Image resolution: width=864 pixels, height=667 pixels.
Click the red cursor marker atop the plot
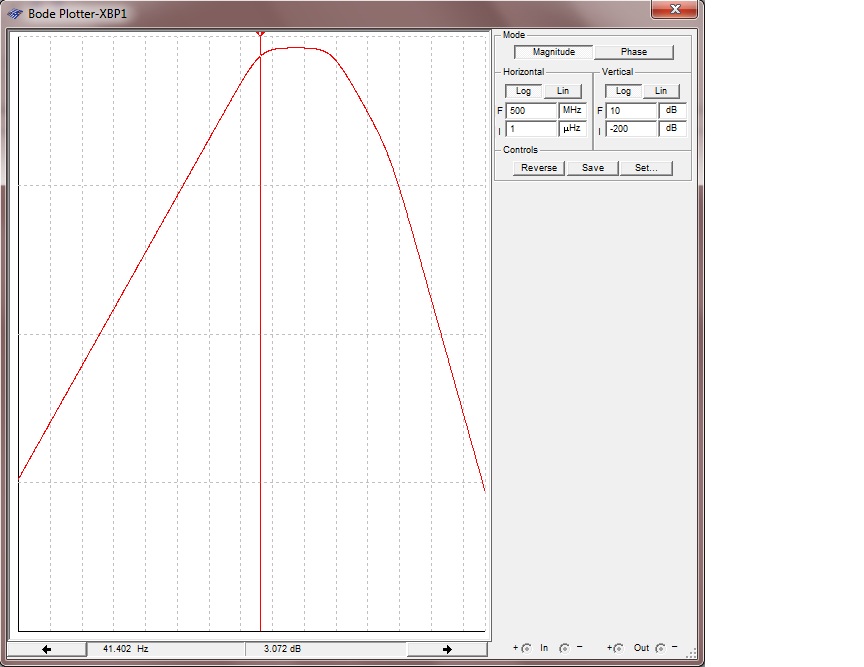tap(261, 34)
